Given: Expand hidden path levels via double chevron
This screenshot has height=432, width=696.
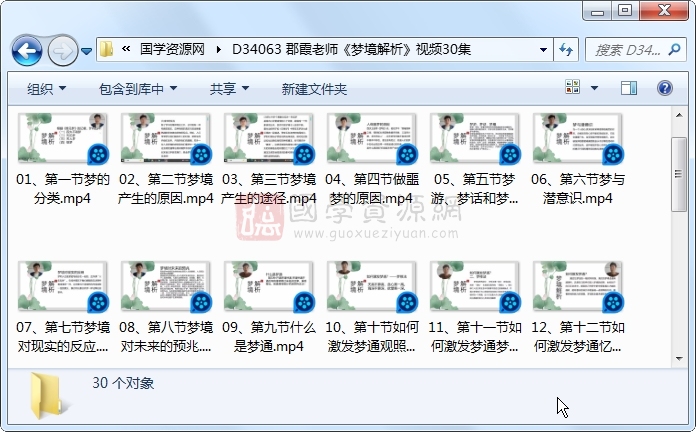Looking at the screenshot, I should [126, 49].
